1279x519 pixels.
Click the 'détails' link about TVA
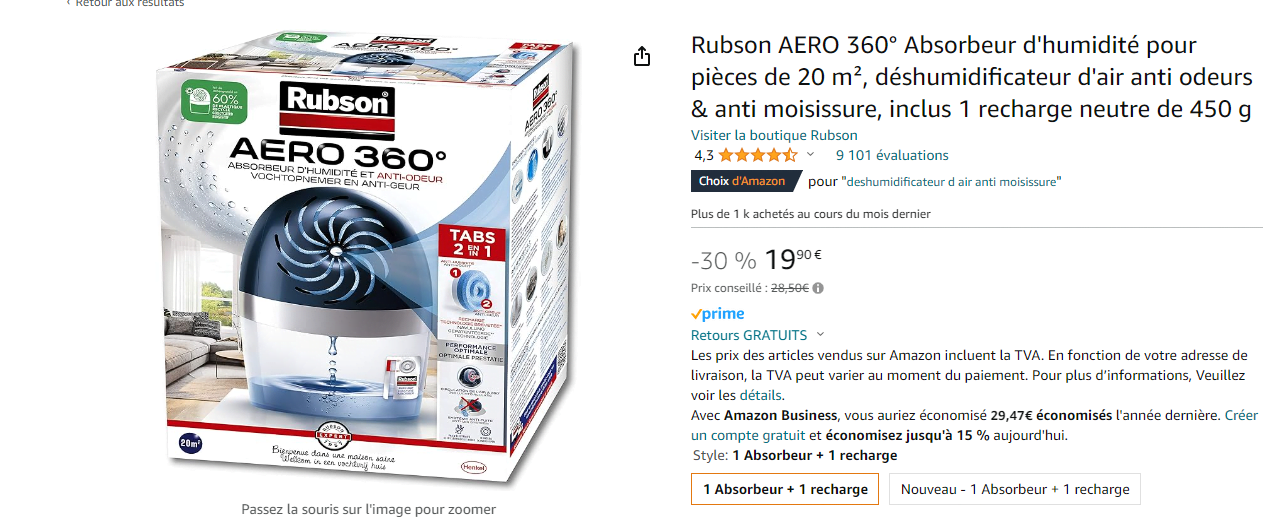point(761,395)
